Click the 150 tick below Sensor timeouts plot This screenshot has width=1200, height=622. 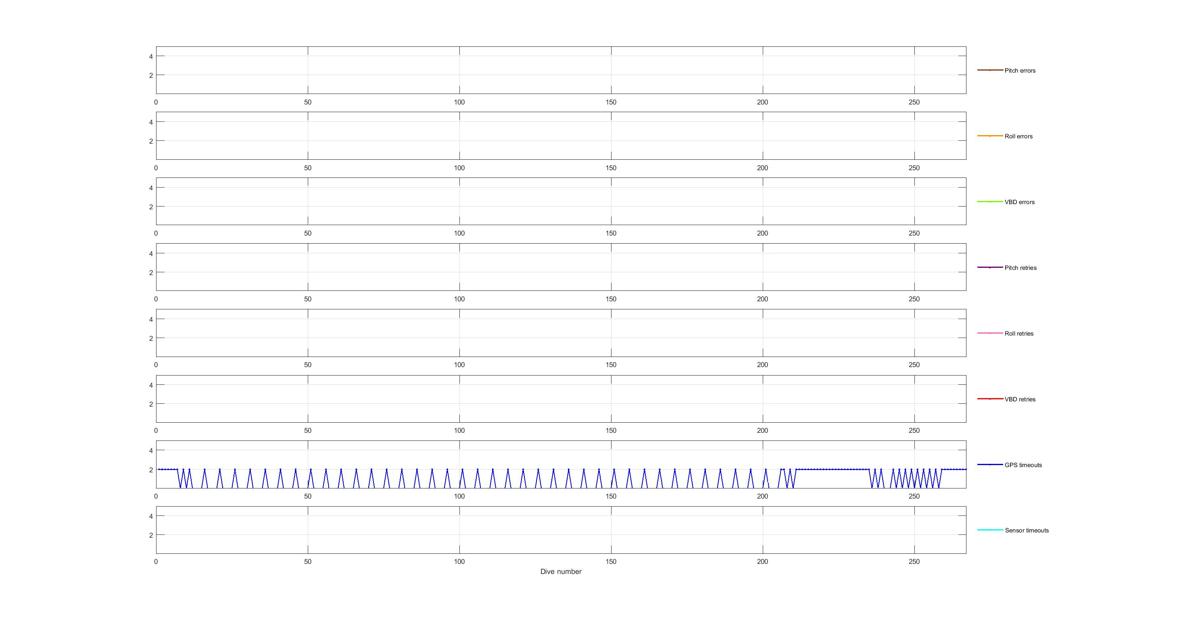(611, 562)
